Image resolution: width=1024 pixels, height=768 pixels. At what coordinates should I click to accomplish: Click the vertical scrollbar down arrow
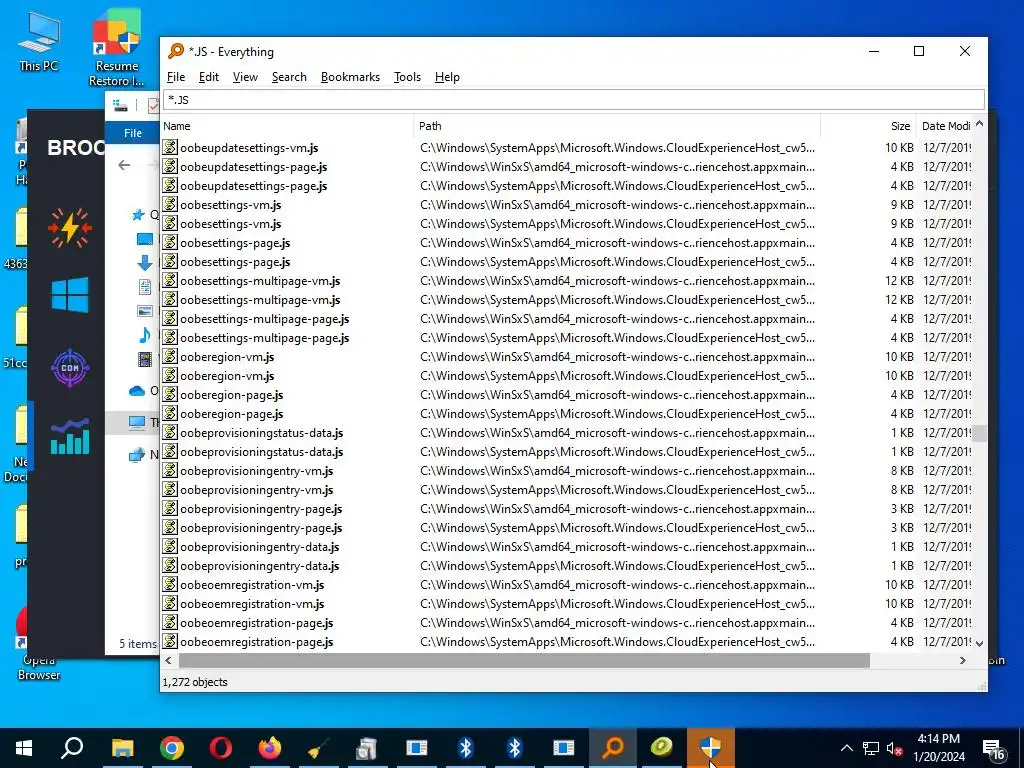(x=979, y=643)
